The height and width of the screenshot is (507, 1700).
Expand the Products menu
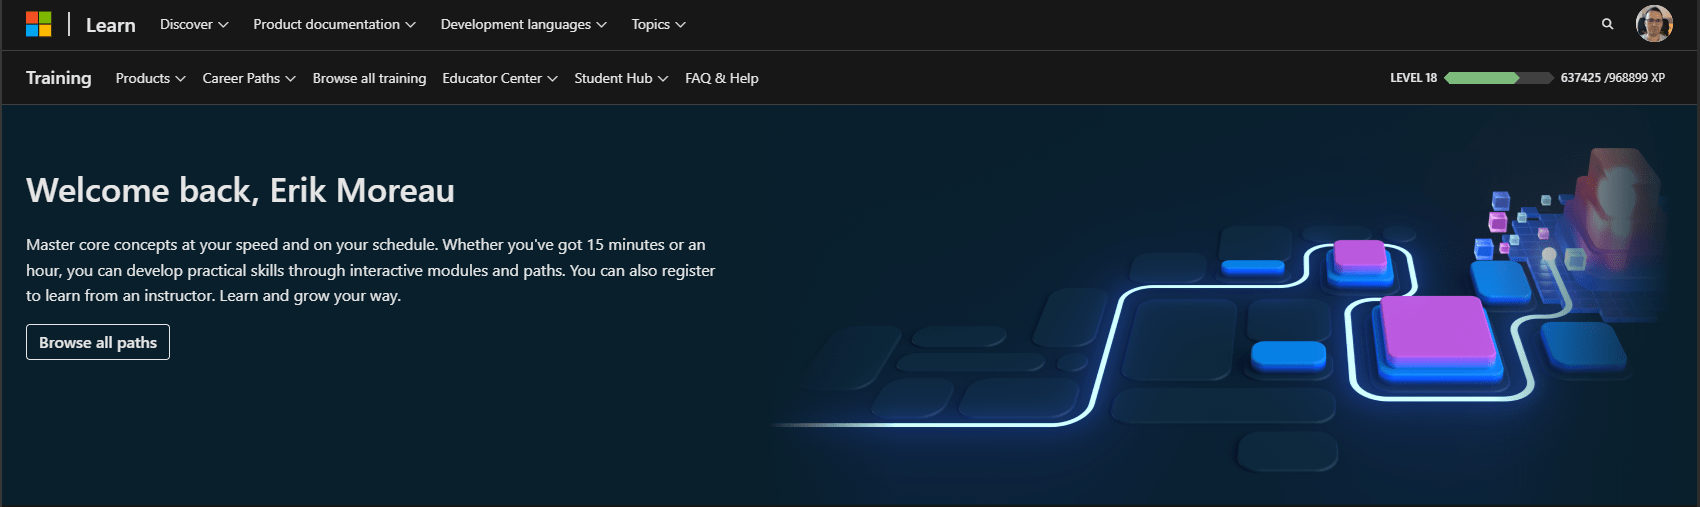(x=150, y=78)
